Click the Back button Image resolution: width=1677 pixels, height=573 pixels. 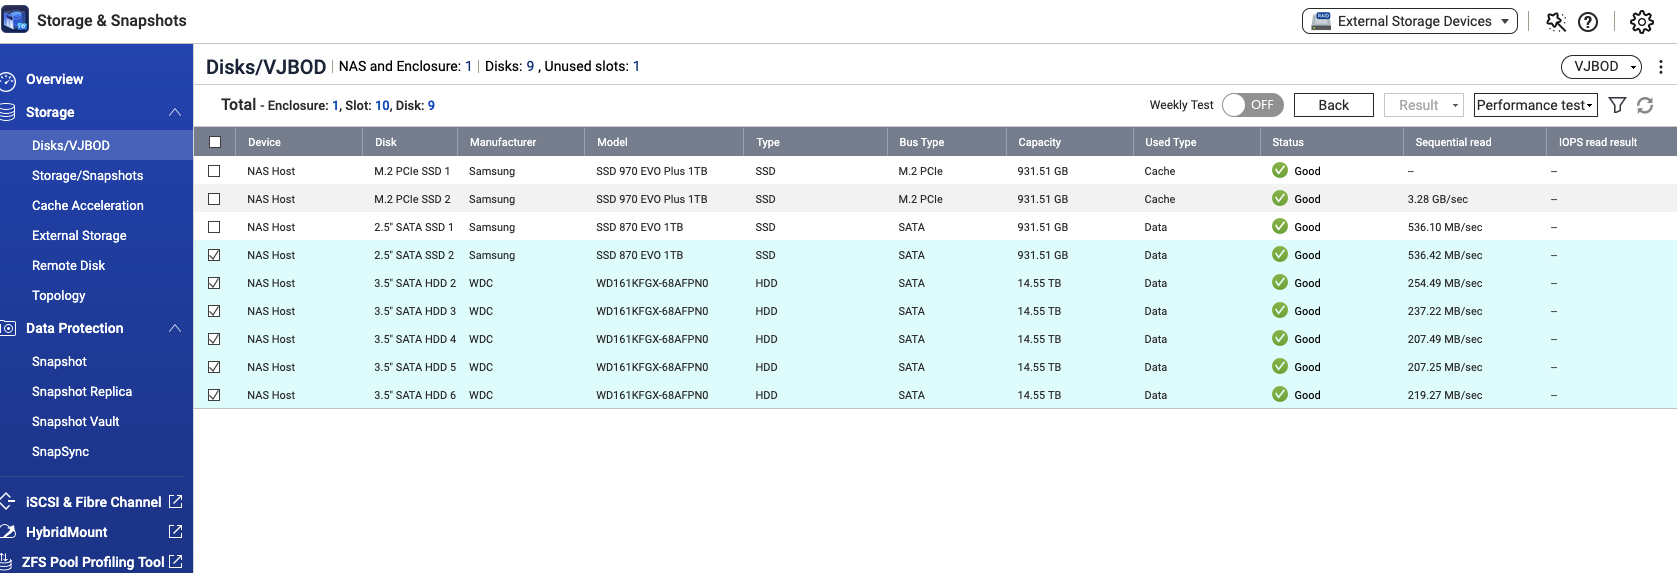tap(1333, 105)
